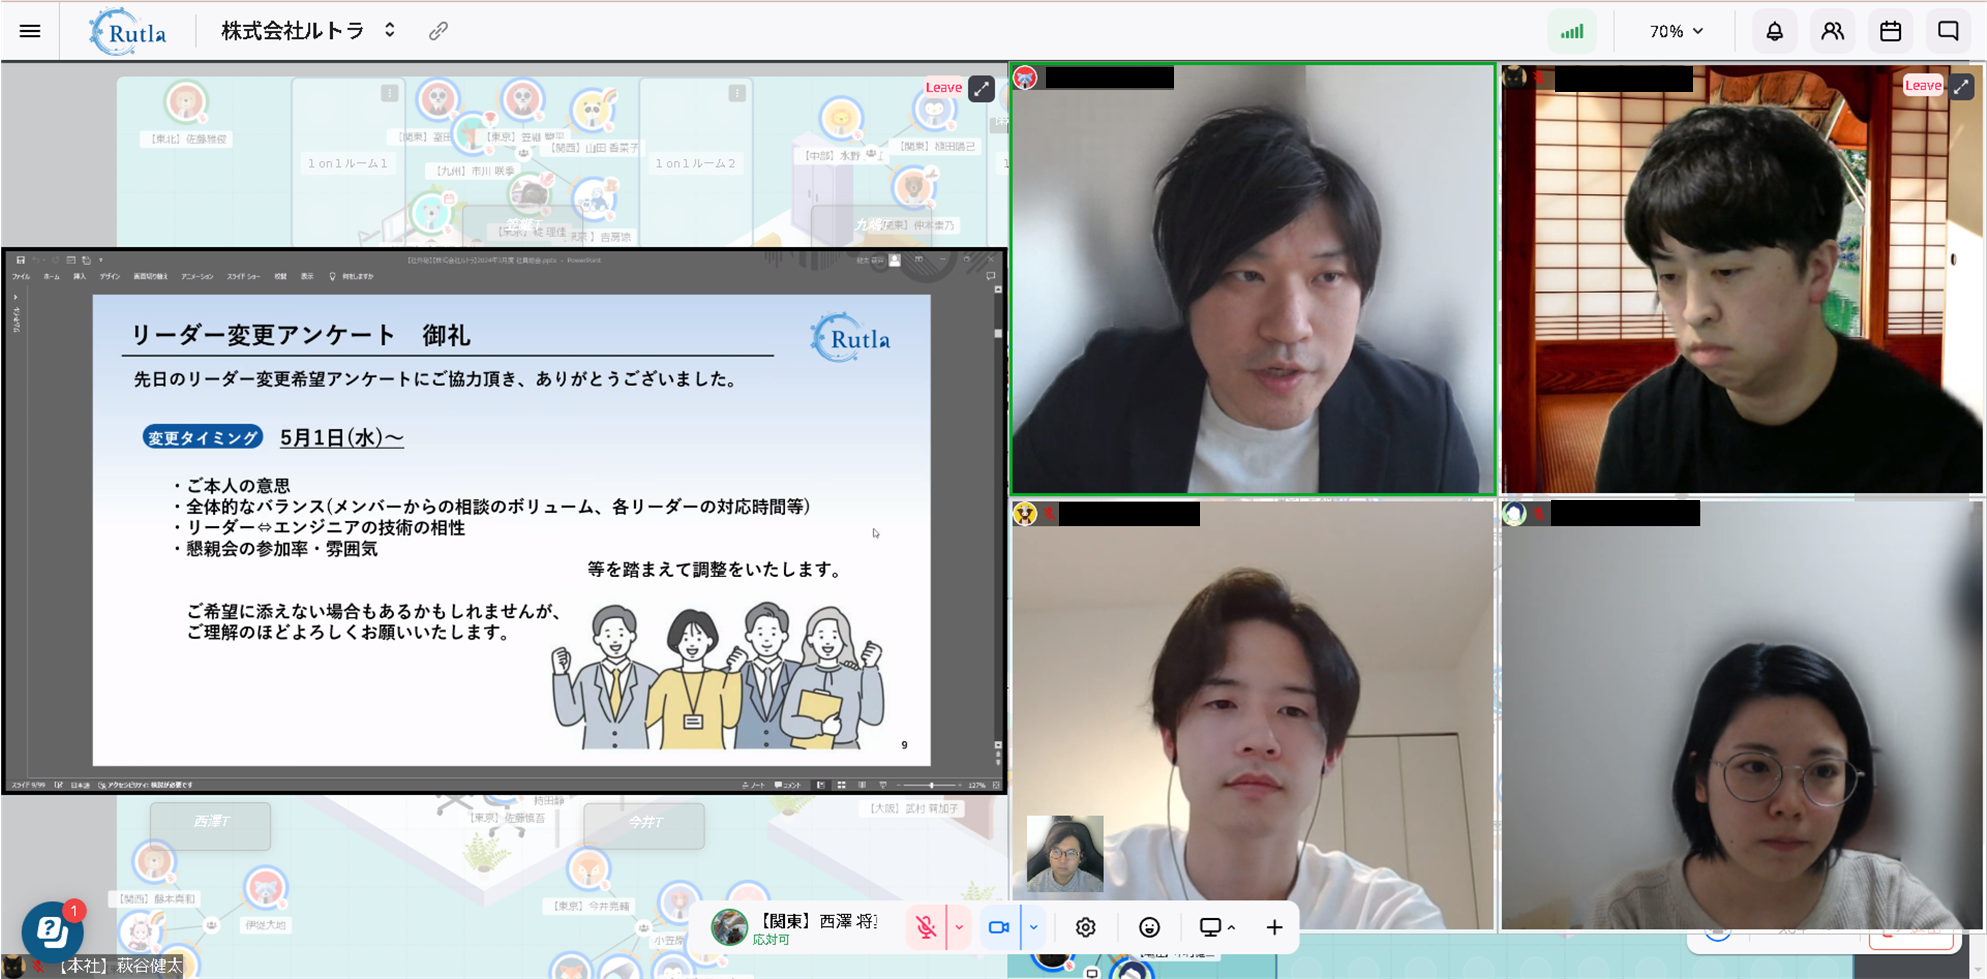This screenshot has height=979, width=1987.
Task: Expand the shared screen to fullscreen
Action: click(982, 89)
